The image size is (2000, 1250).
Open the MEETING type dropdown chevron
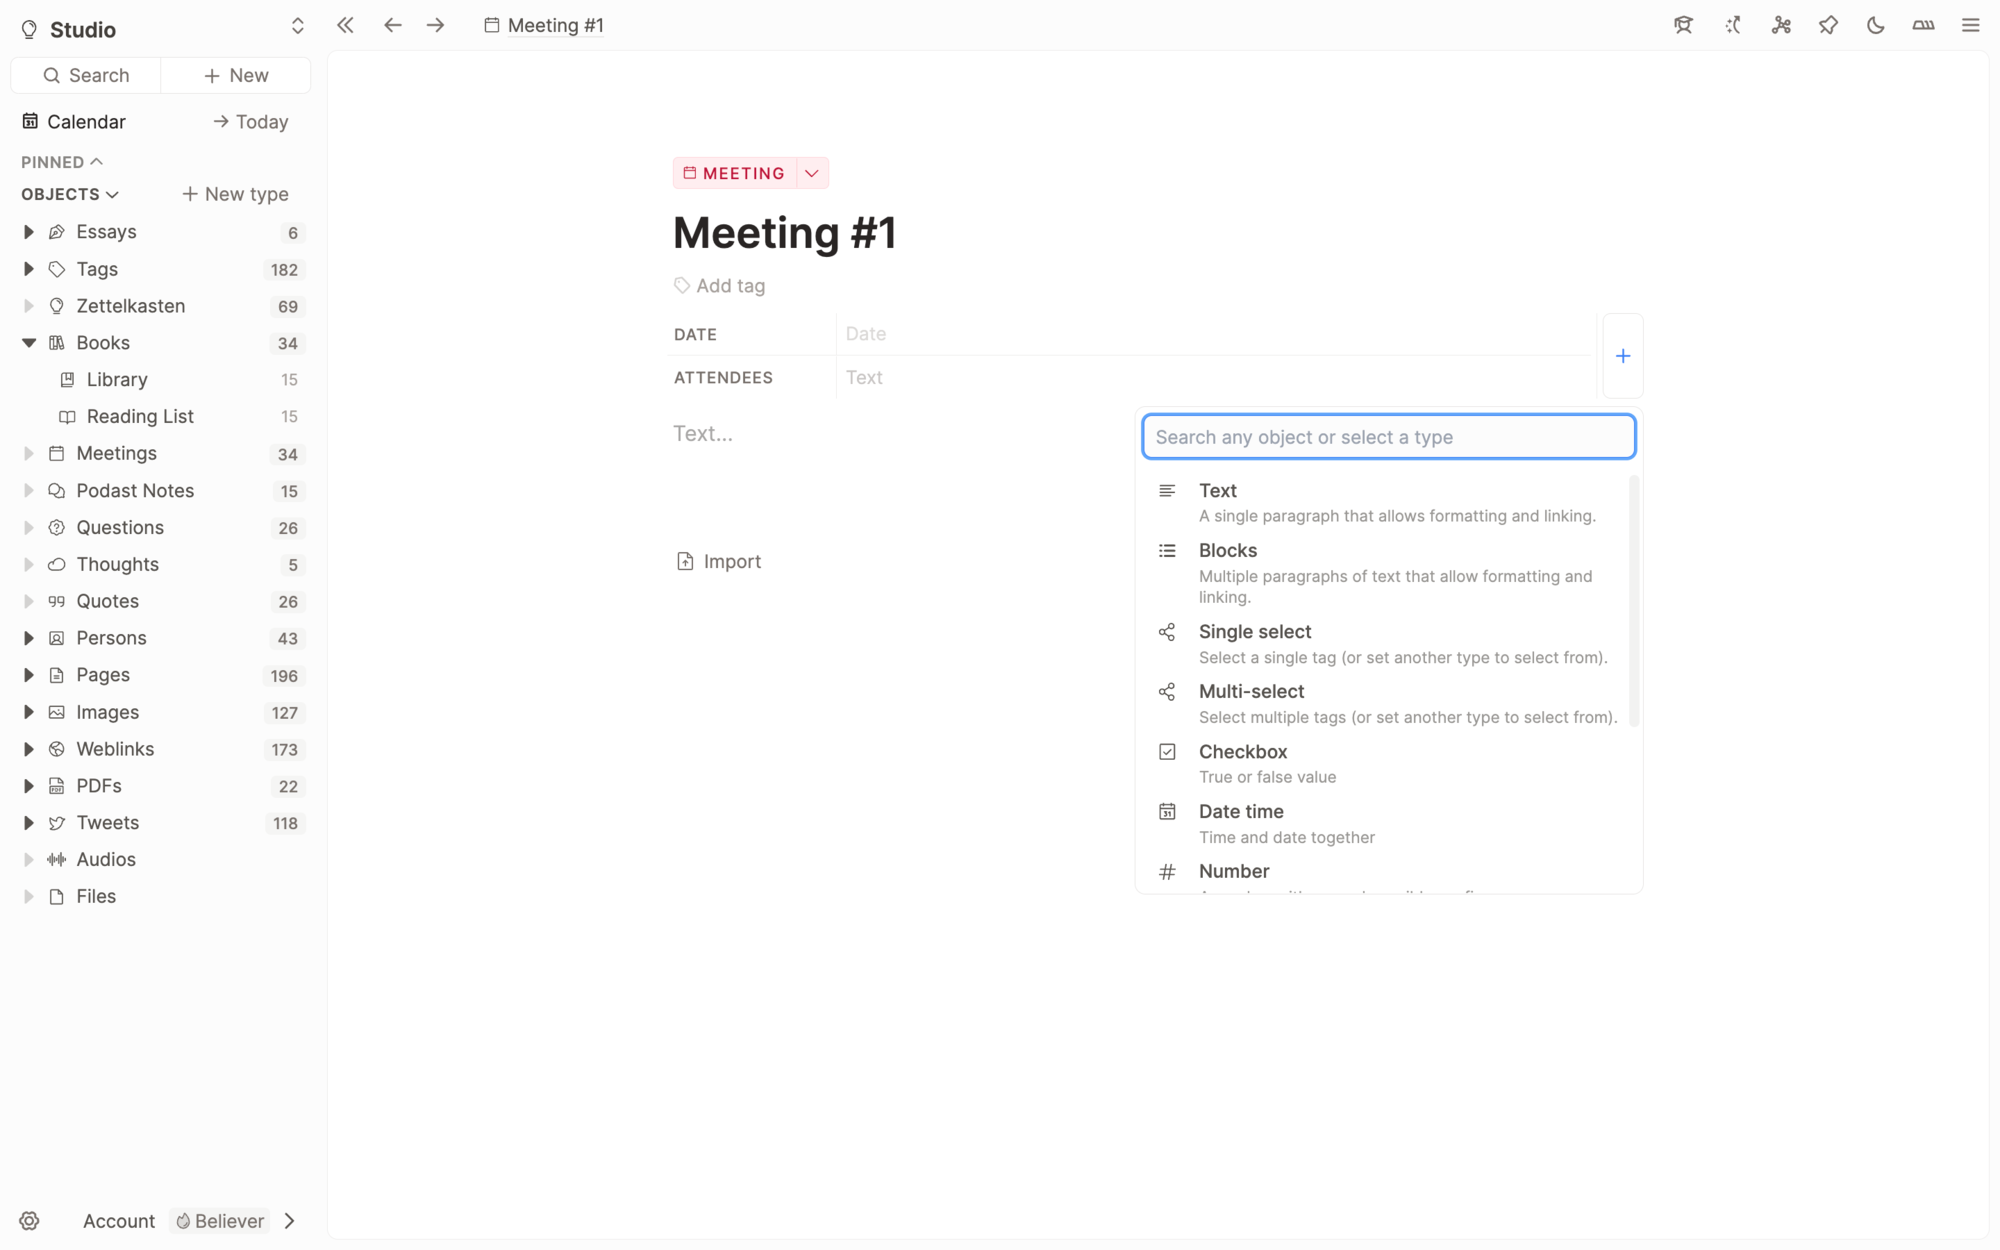pos(811,172)
